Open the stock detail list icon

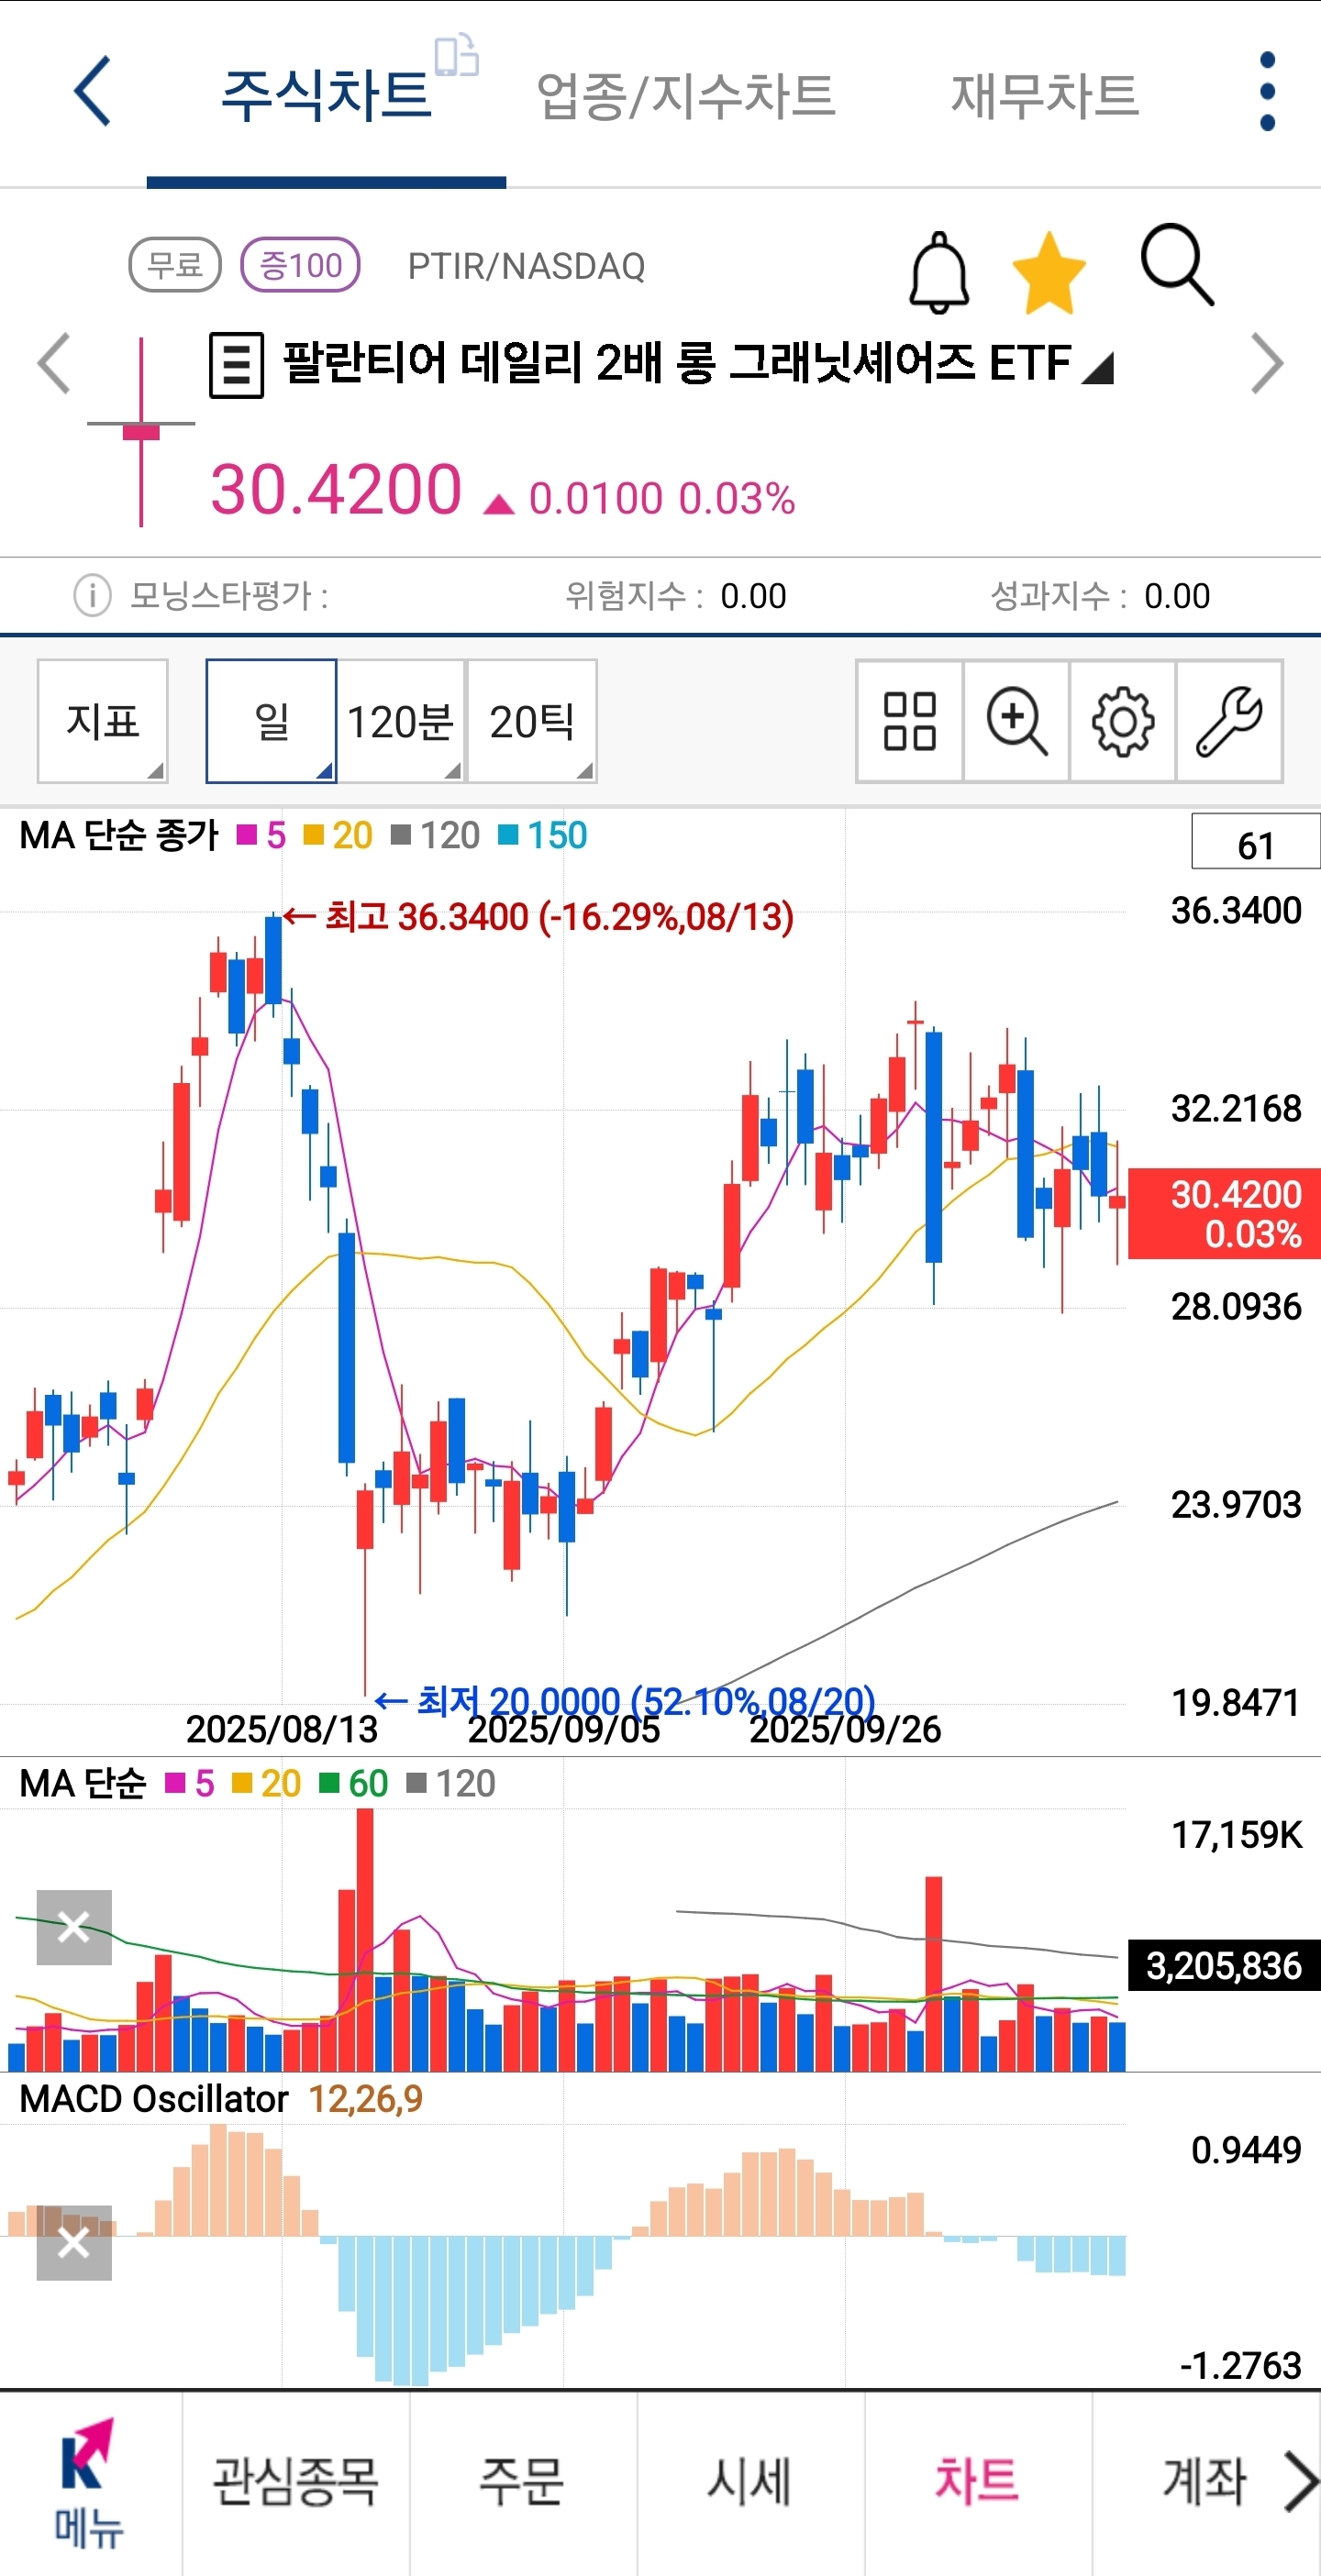[236, 365]
